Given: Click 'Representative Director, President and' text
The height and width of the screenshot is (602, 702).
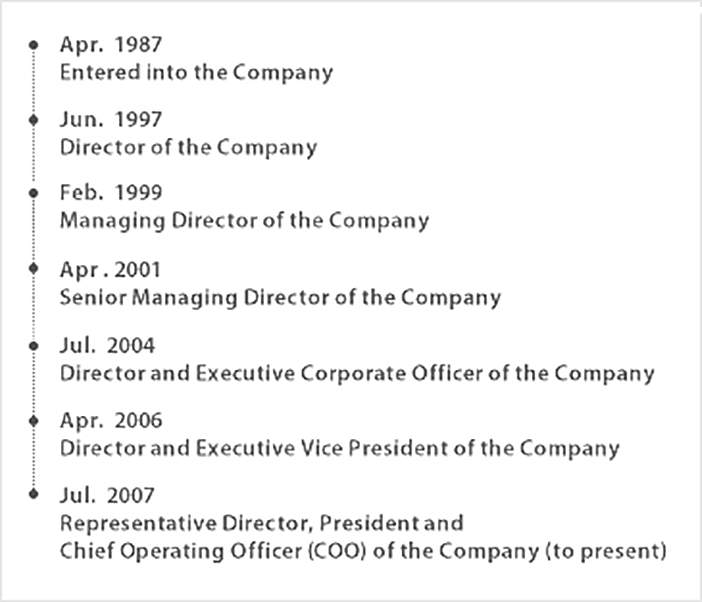Looking at the screenshot, I should 262,523.
